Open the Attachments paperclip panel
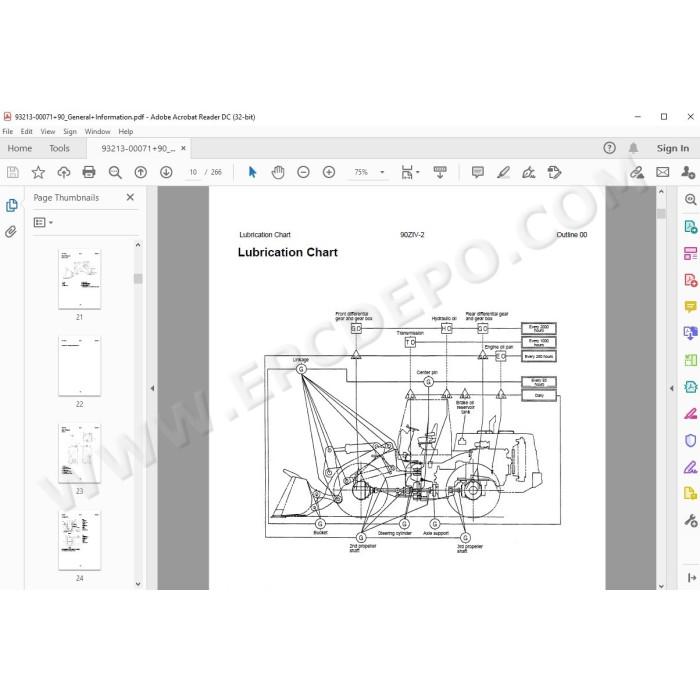The height and width of the screenshot is (700, 700). (x=11, y=231)
